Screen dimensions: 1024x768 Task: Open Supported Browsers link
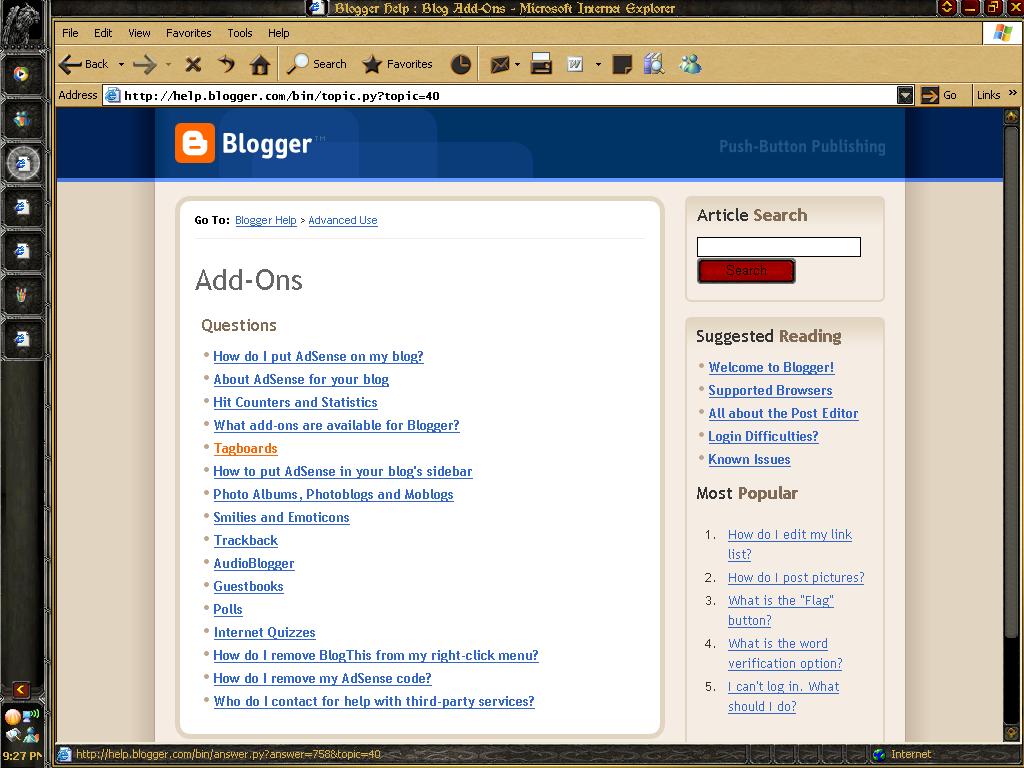pos(771,391)
